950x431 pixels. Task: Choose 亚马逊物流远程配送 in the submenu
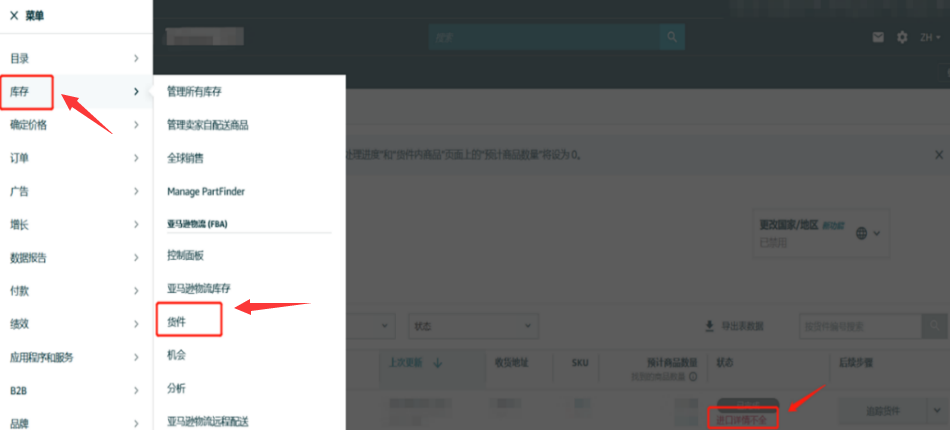tap(208, 421)
